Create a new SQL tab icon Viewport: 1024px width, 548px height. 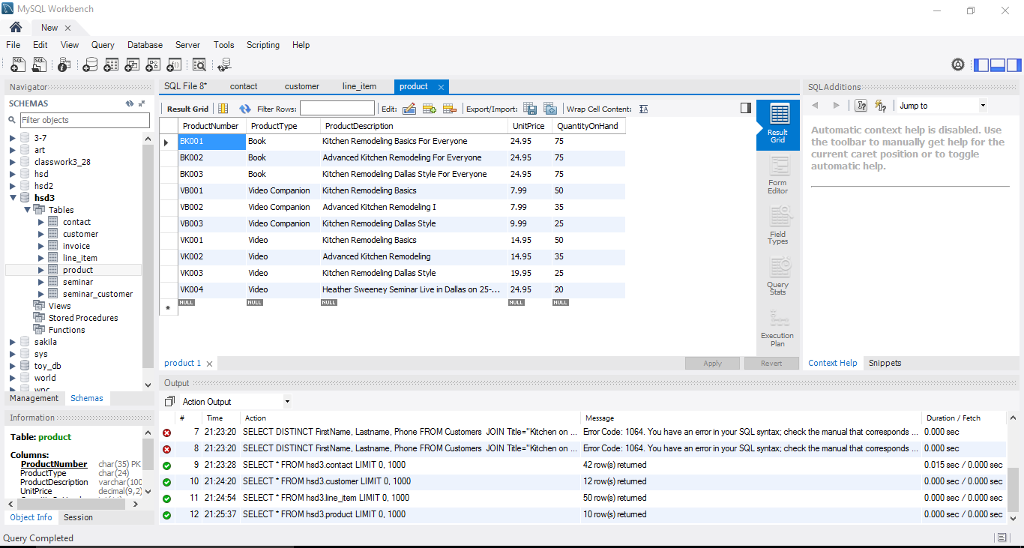point(18,65)
